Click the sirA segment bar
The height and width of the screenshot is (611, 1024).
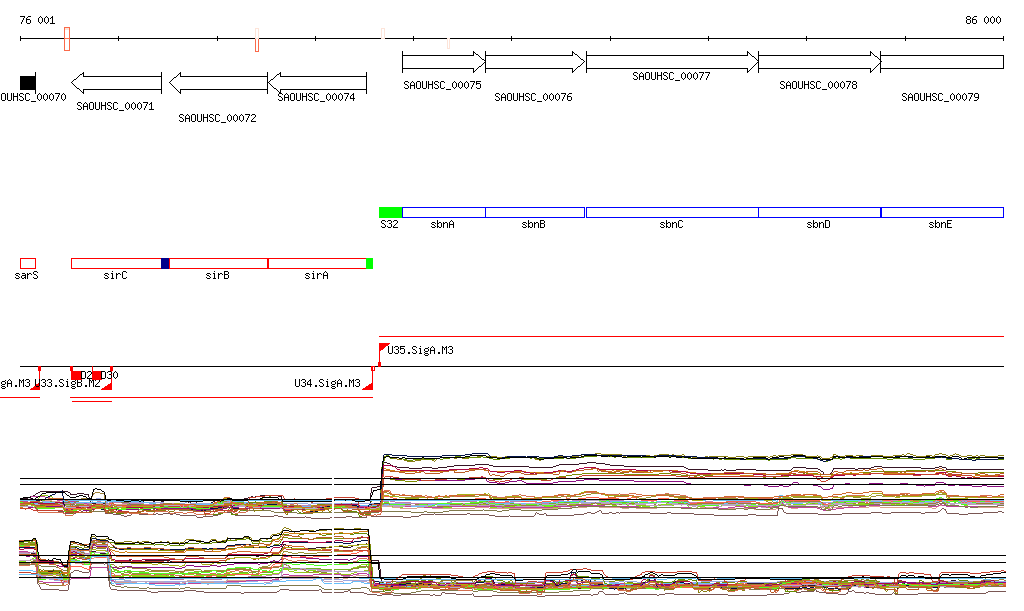(x=316, y=263)
